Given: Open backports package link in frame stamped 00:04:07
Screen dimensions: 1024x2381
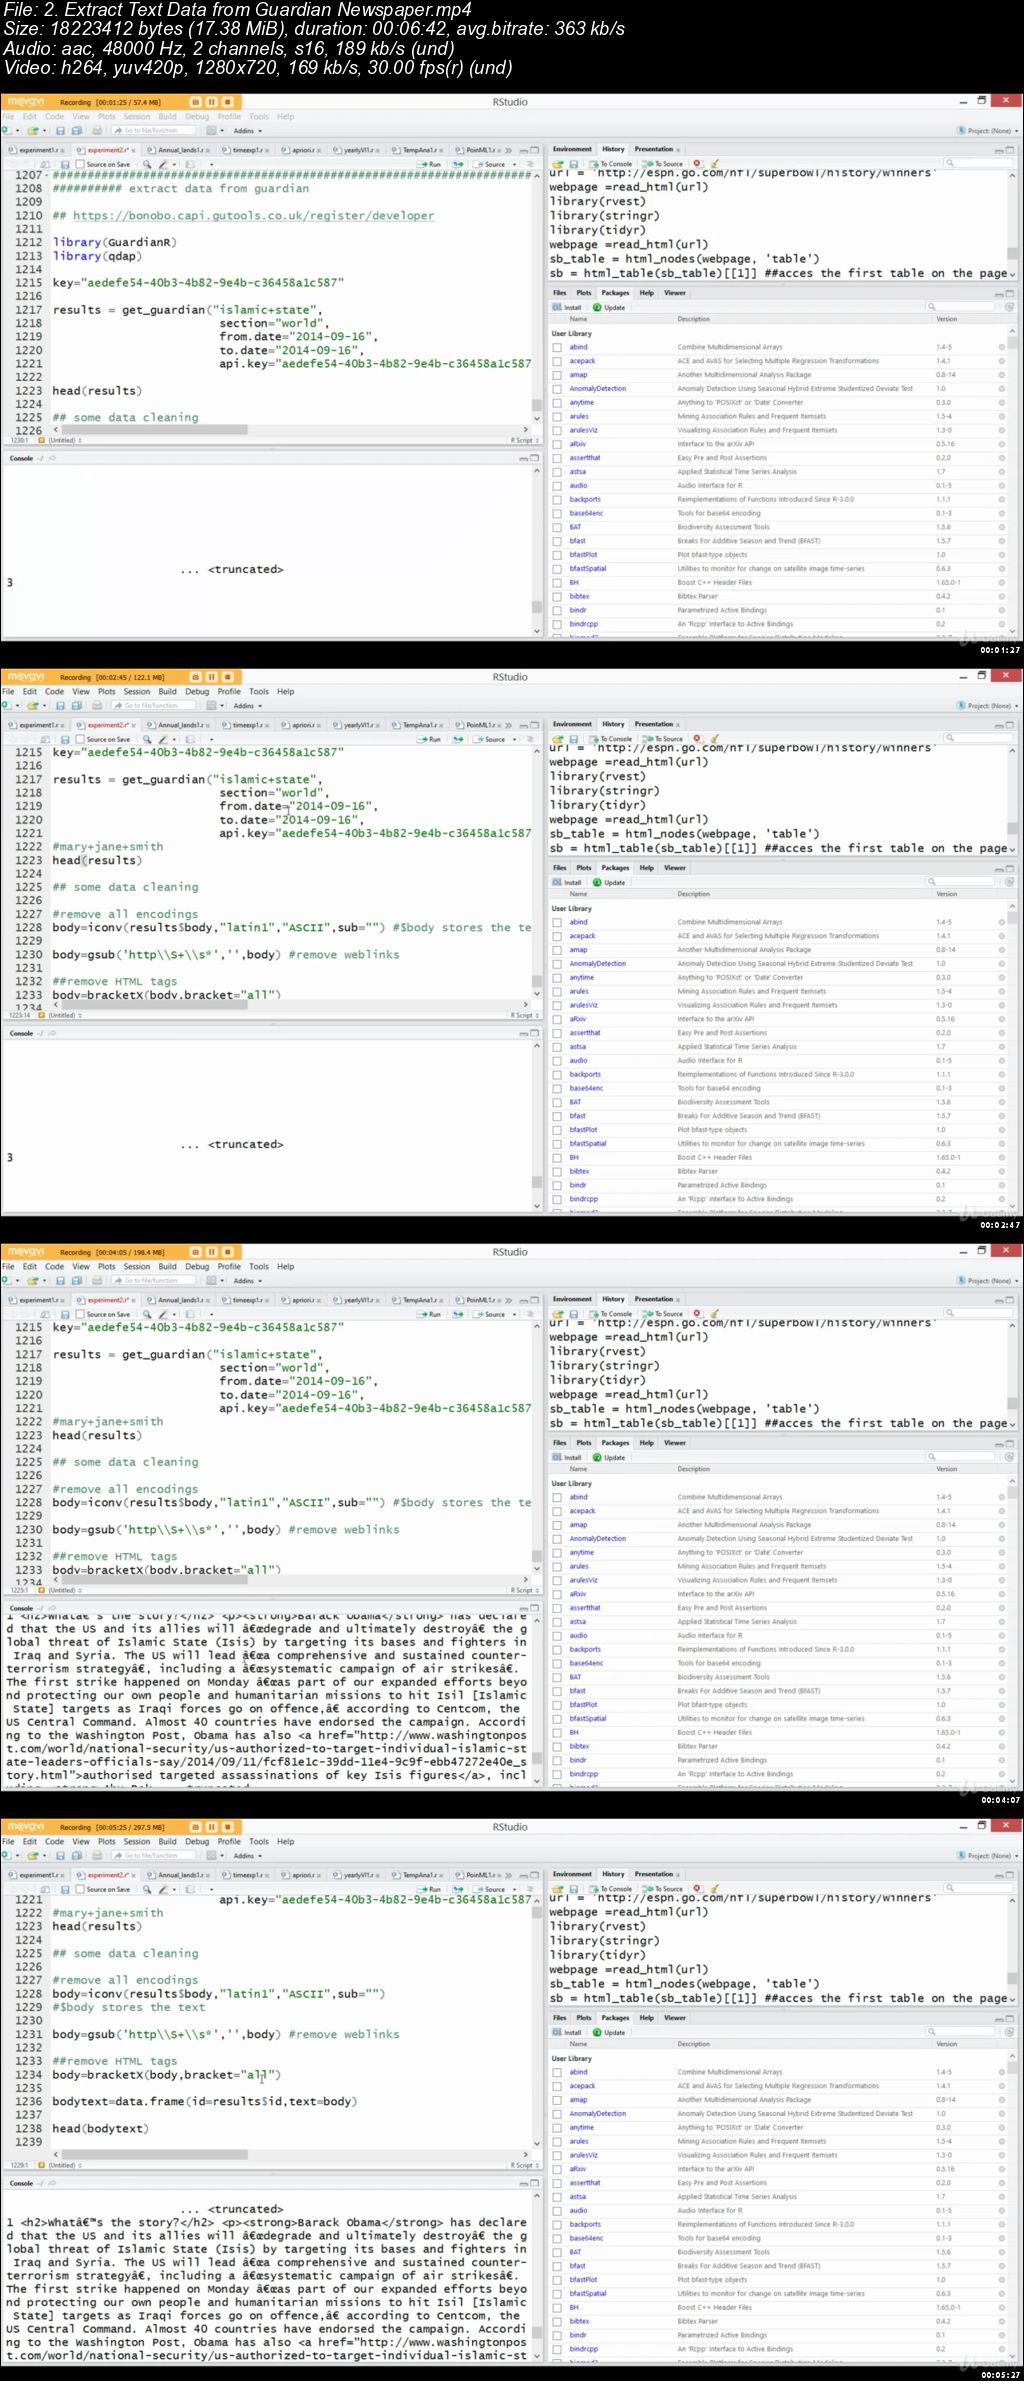Looking at the screenshot, I should (x=585, y=1649).
